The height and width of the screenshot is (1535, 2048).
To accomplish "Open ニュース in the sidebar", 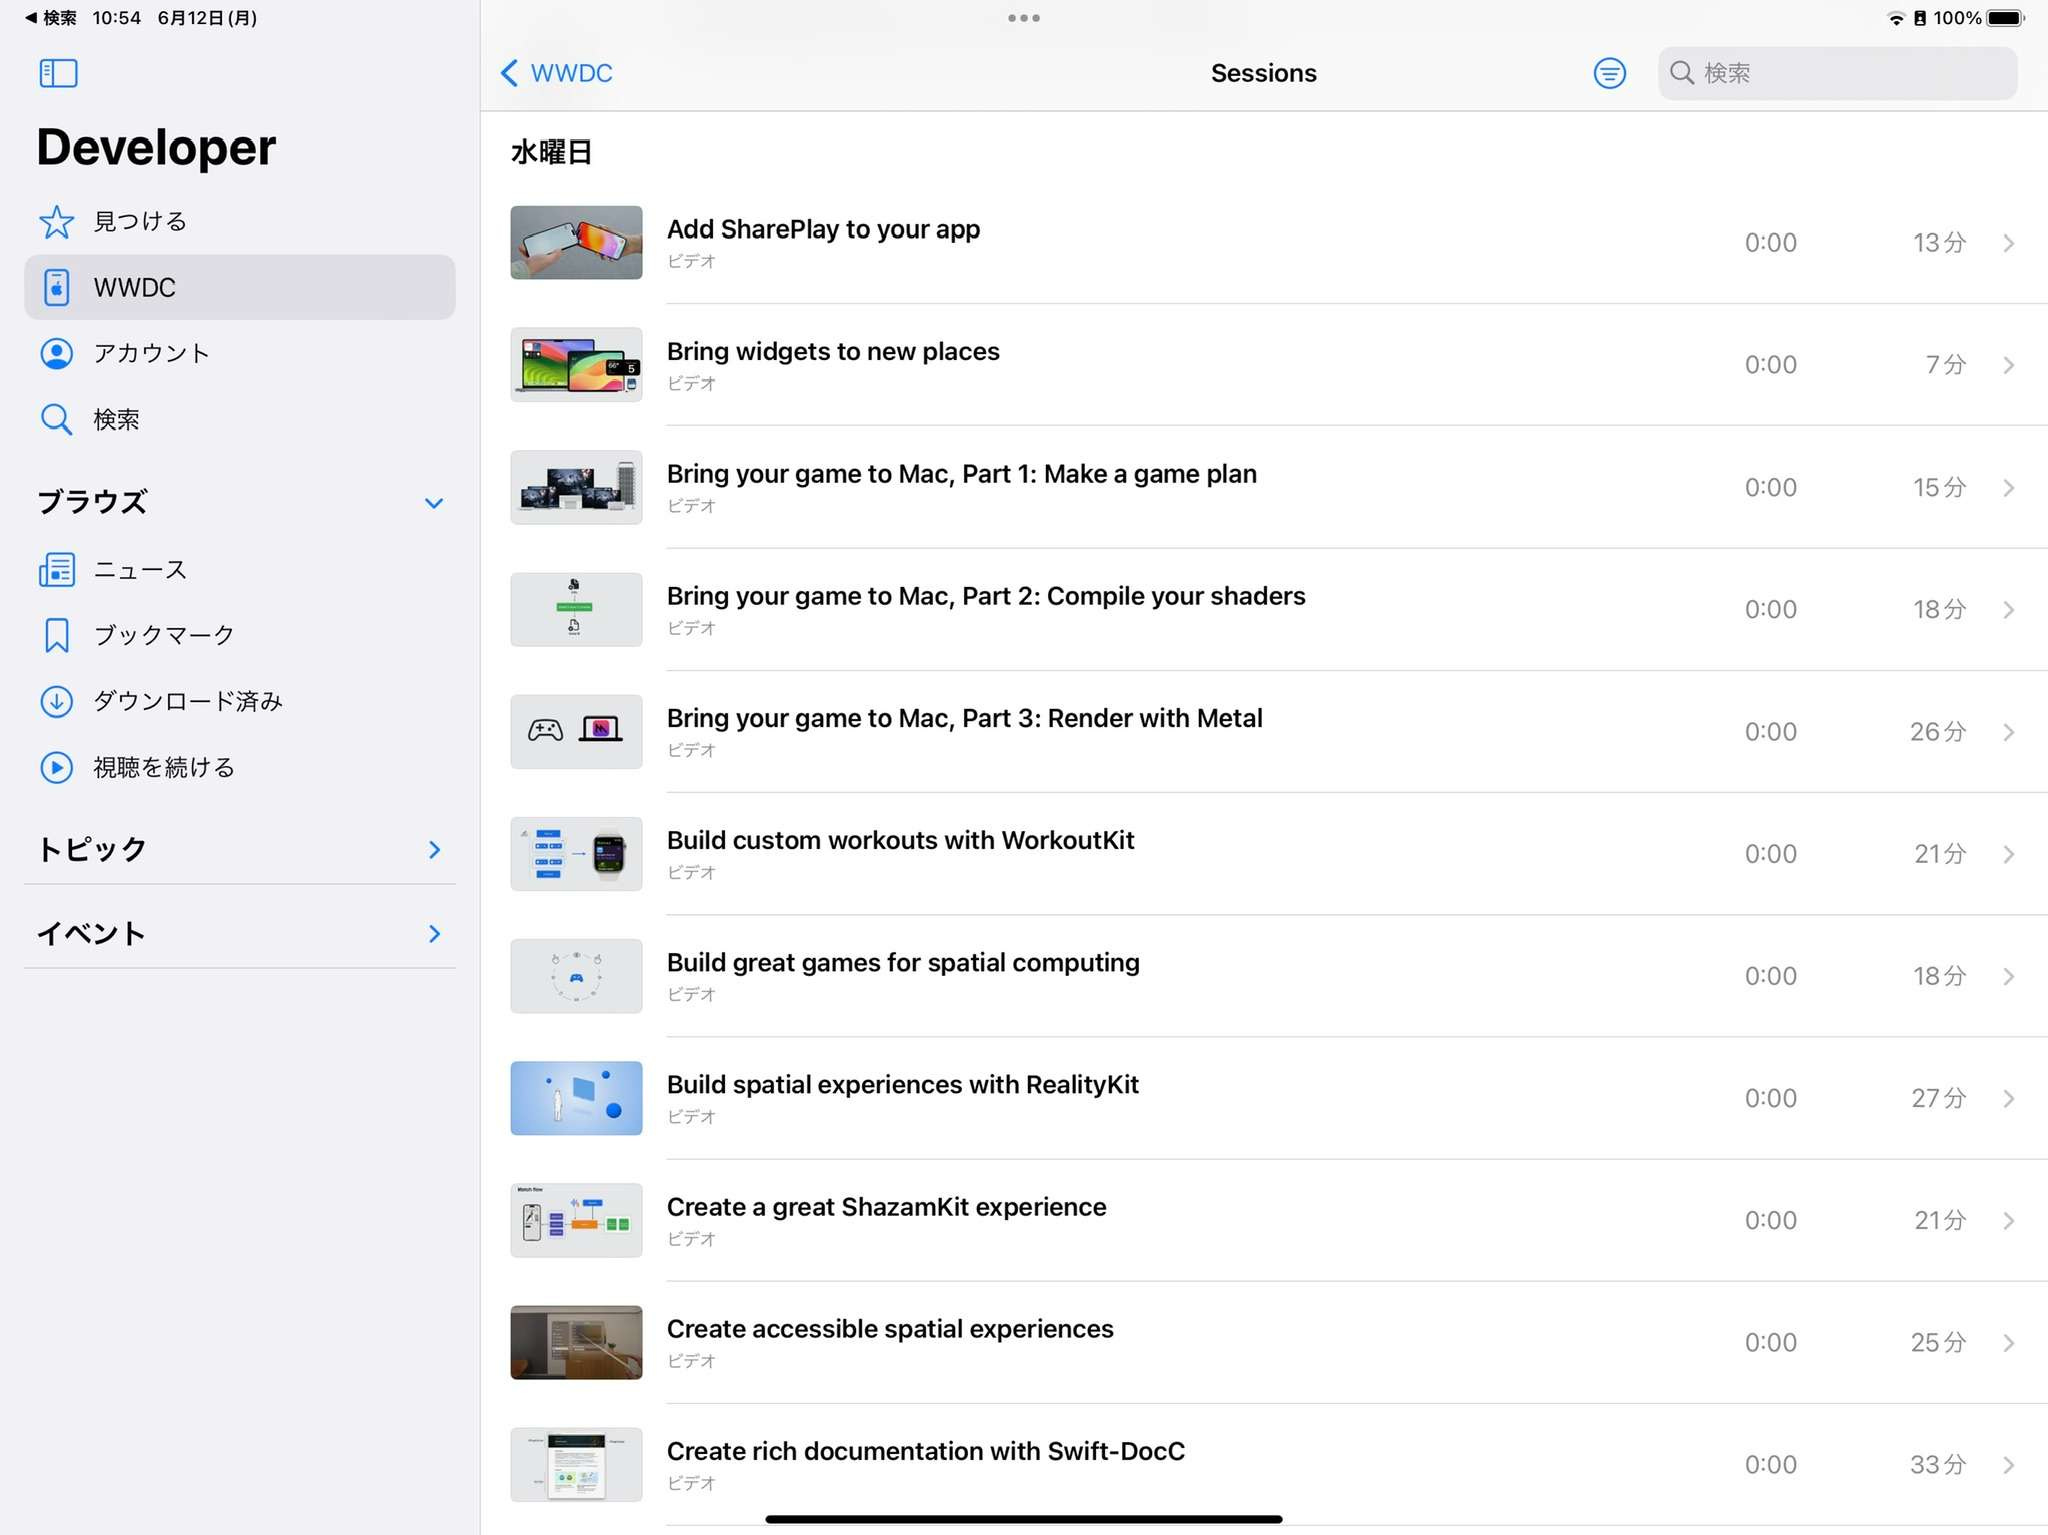I will [240, 569].
